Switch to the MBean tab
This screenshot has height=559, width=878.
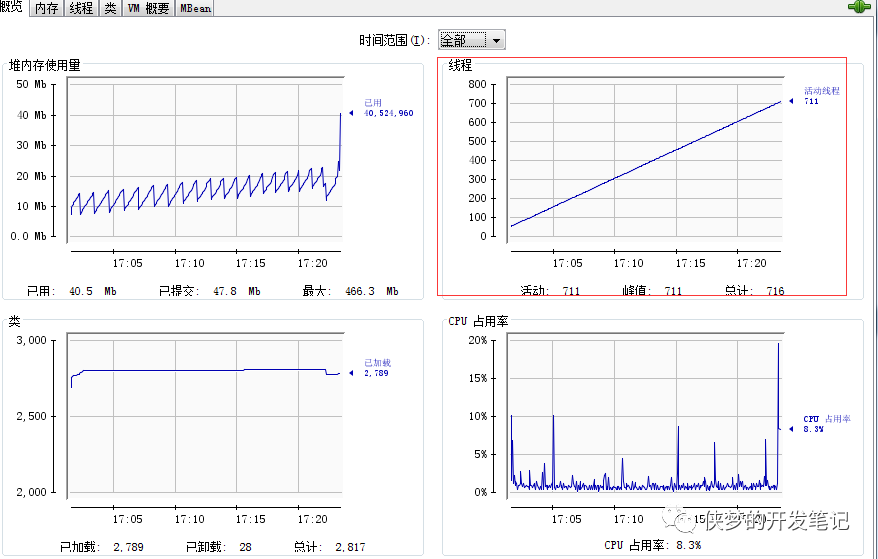[x=195, y=8]
